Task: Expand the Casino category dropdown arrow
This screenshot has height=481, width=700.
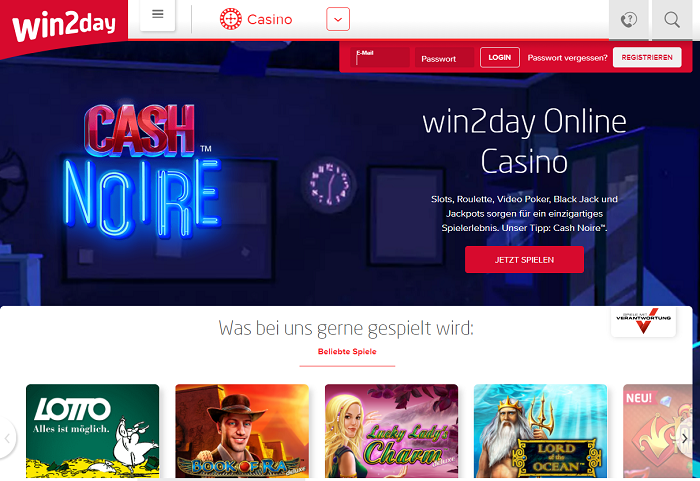Action: coord(338,19)
